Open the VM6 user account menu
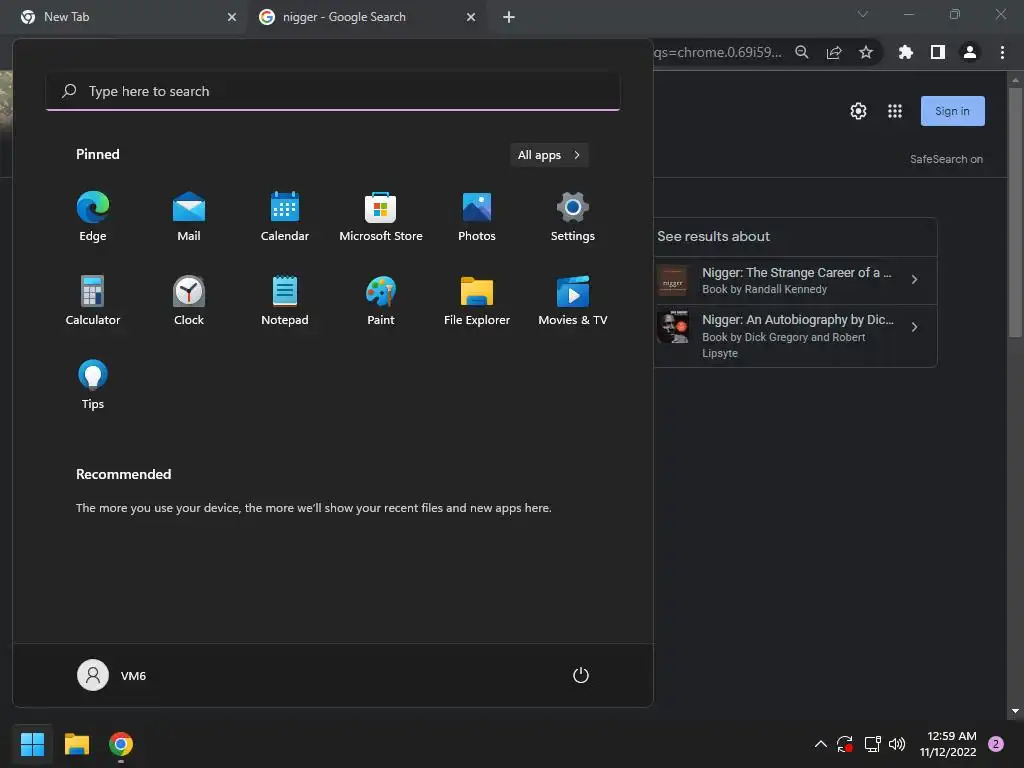 click(112, 675)
